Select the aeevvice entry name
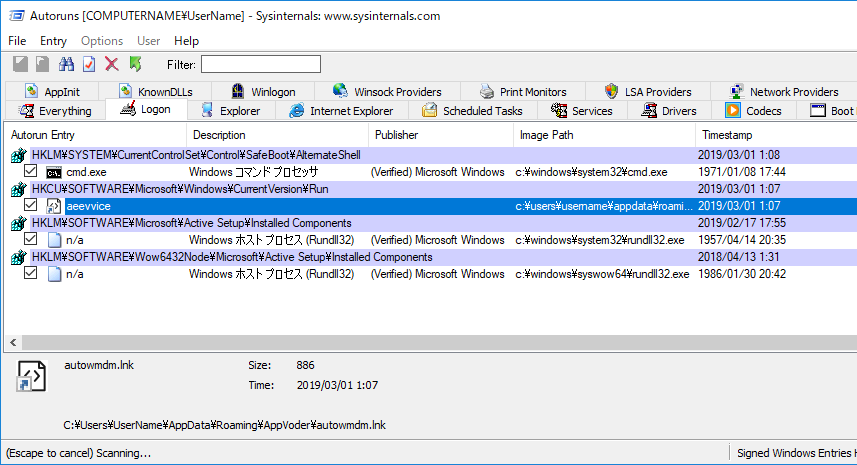This screenshot has width=857, height=465. click(x=88, y=206)
